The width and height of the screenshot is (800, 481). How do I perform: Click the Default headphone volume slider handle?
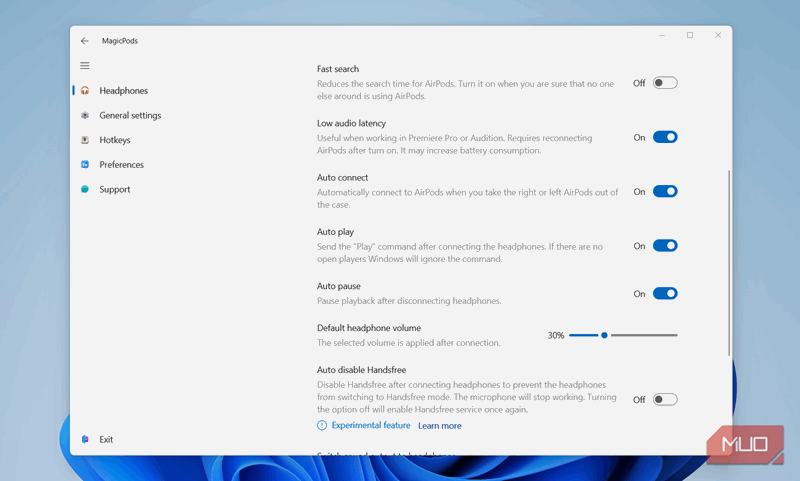tap(604, 335)
